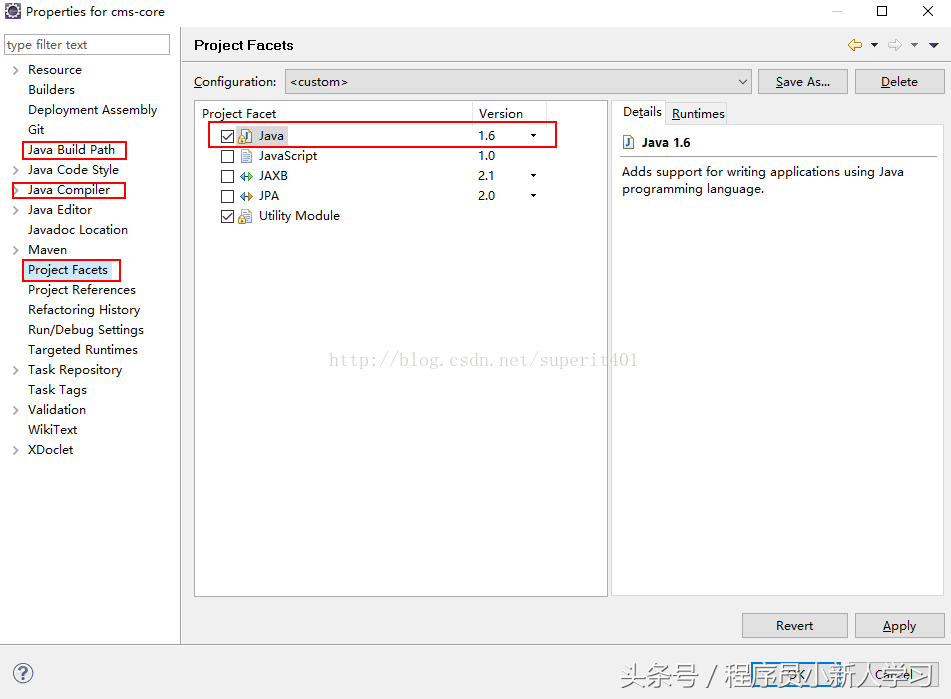Click the forward navigation arrow icon
The width and height of the screenshot is (951, 699).
pyautogui.click(x=895, y=45)
